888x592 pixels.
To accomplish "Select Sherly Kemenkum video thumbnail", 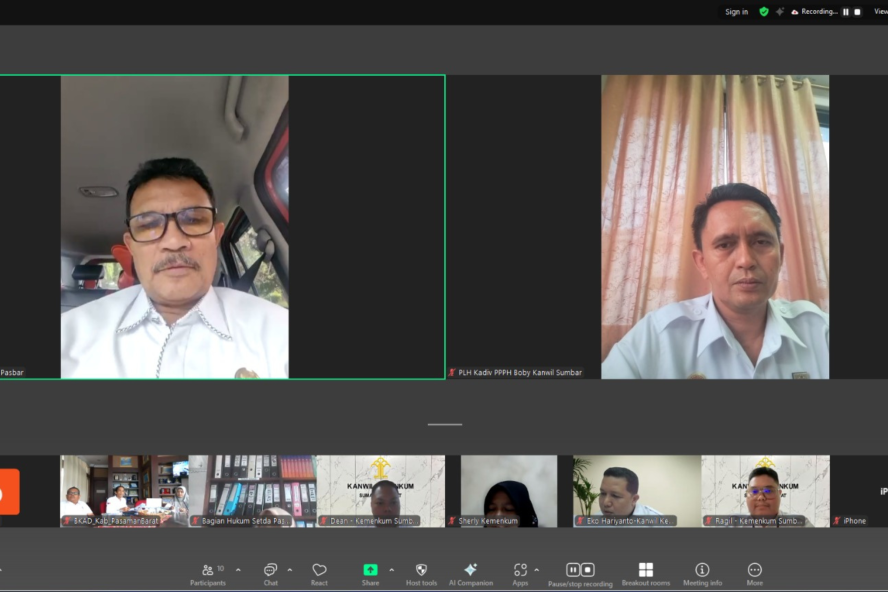I will 508,491.
